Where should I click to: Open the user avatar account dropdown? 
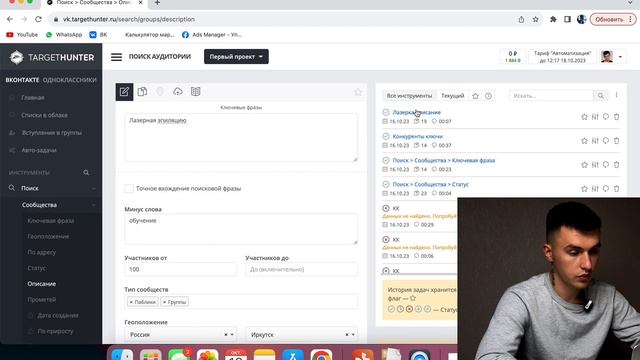pyautogui.click(x=613, y=57)
